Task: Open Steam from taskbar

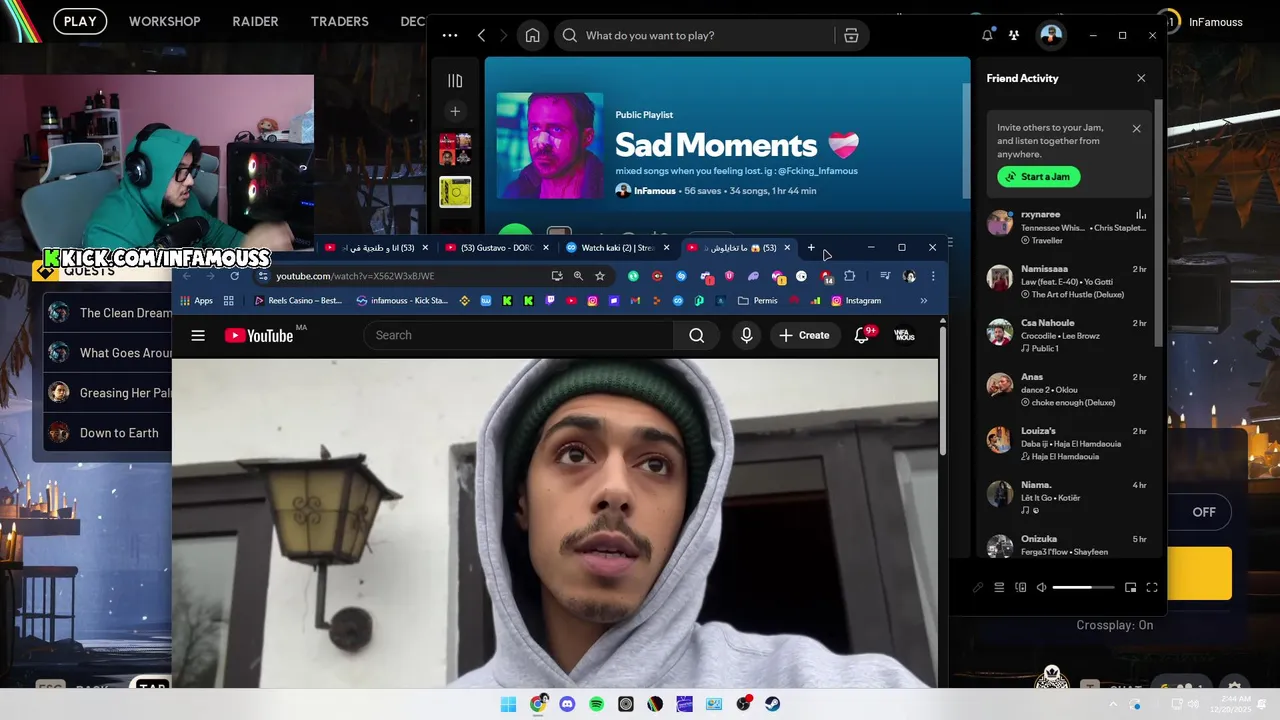Action: 773,704
